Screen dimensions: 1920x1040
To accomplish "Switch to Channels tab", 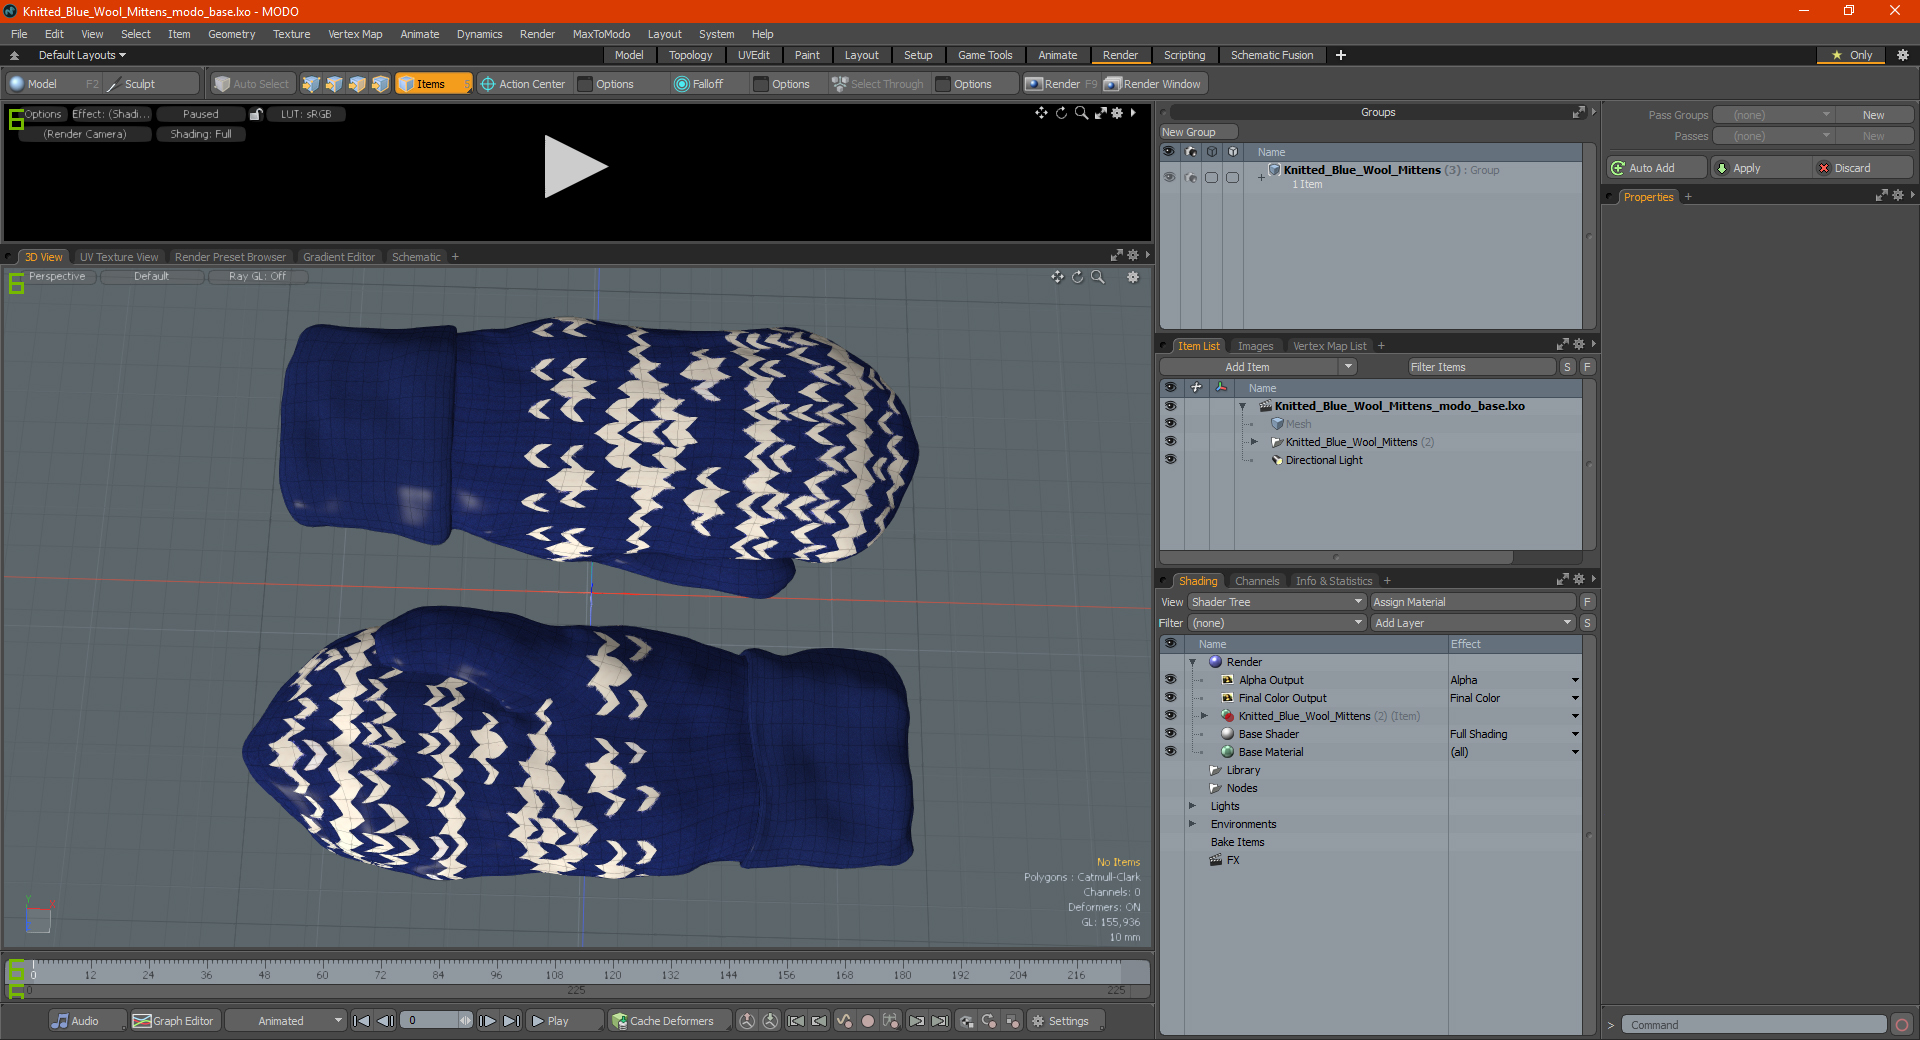I will click(x=1257, y=581).
